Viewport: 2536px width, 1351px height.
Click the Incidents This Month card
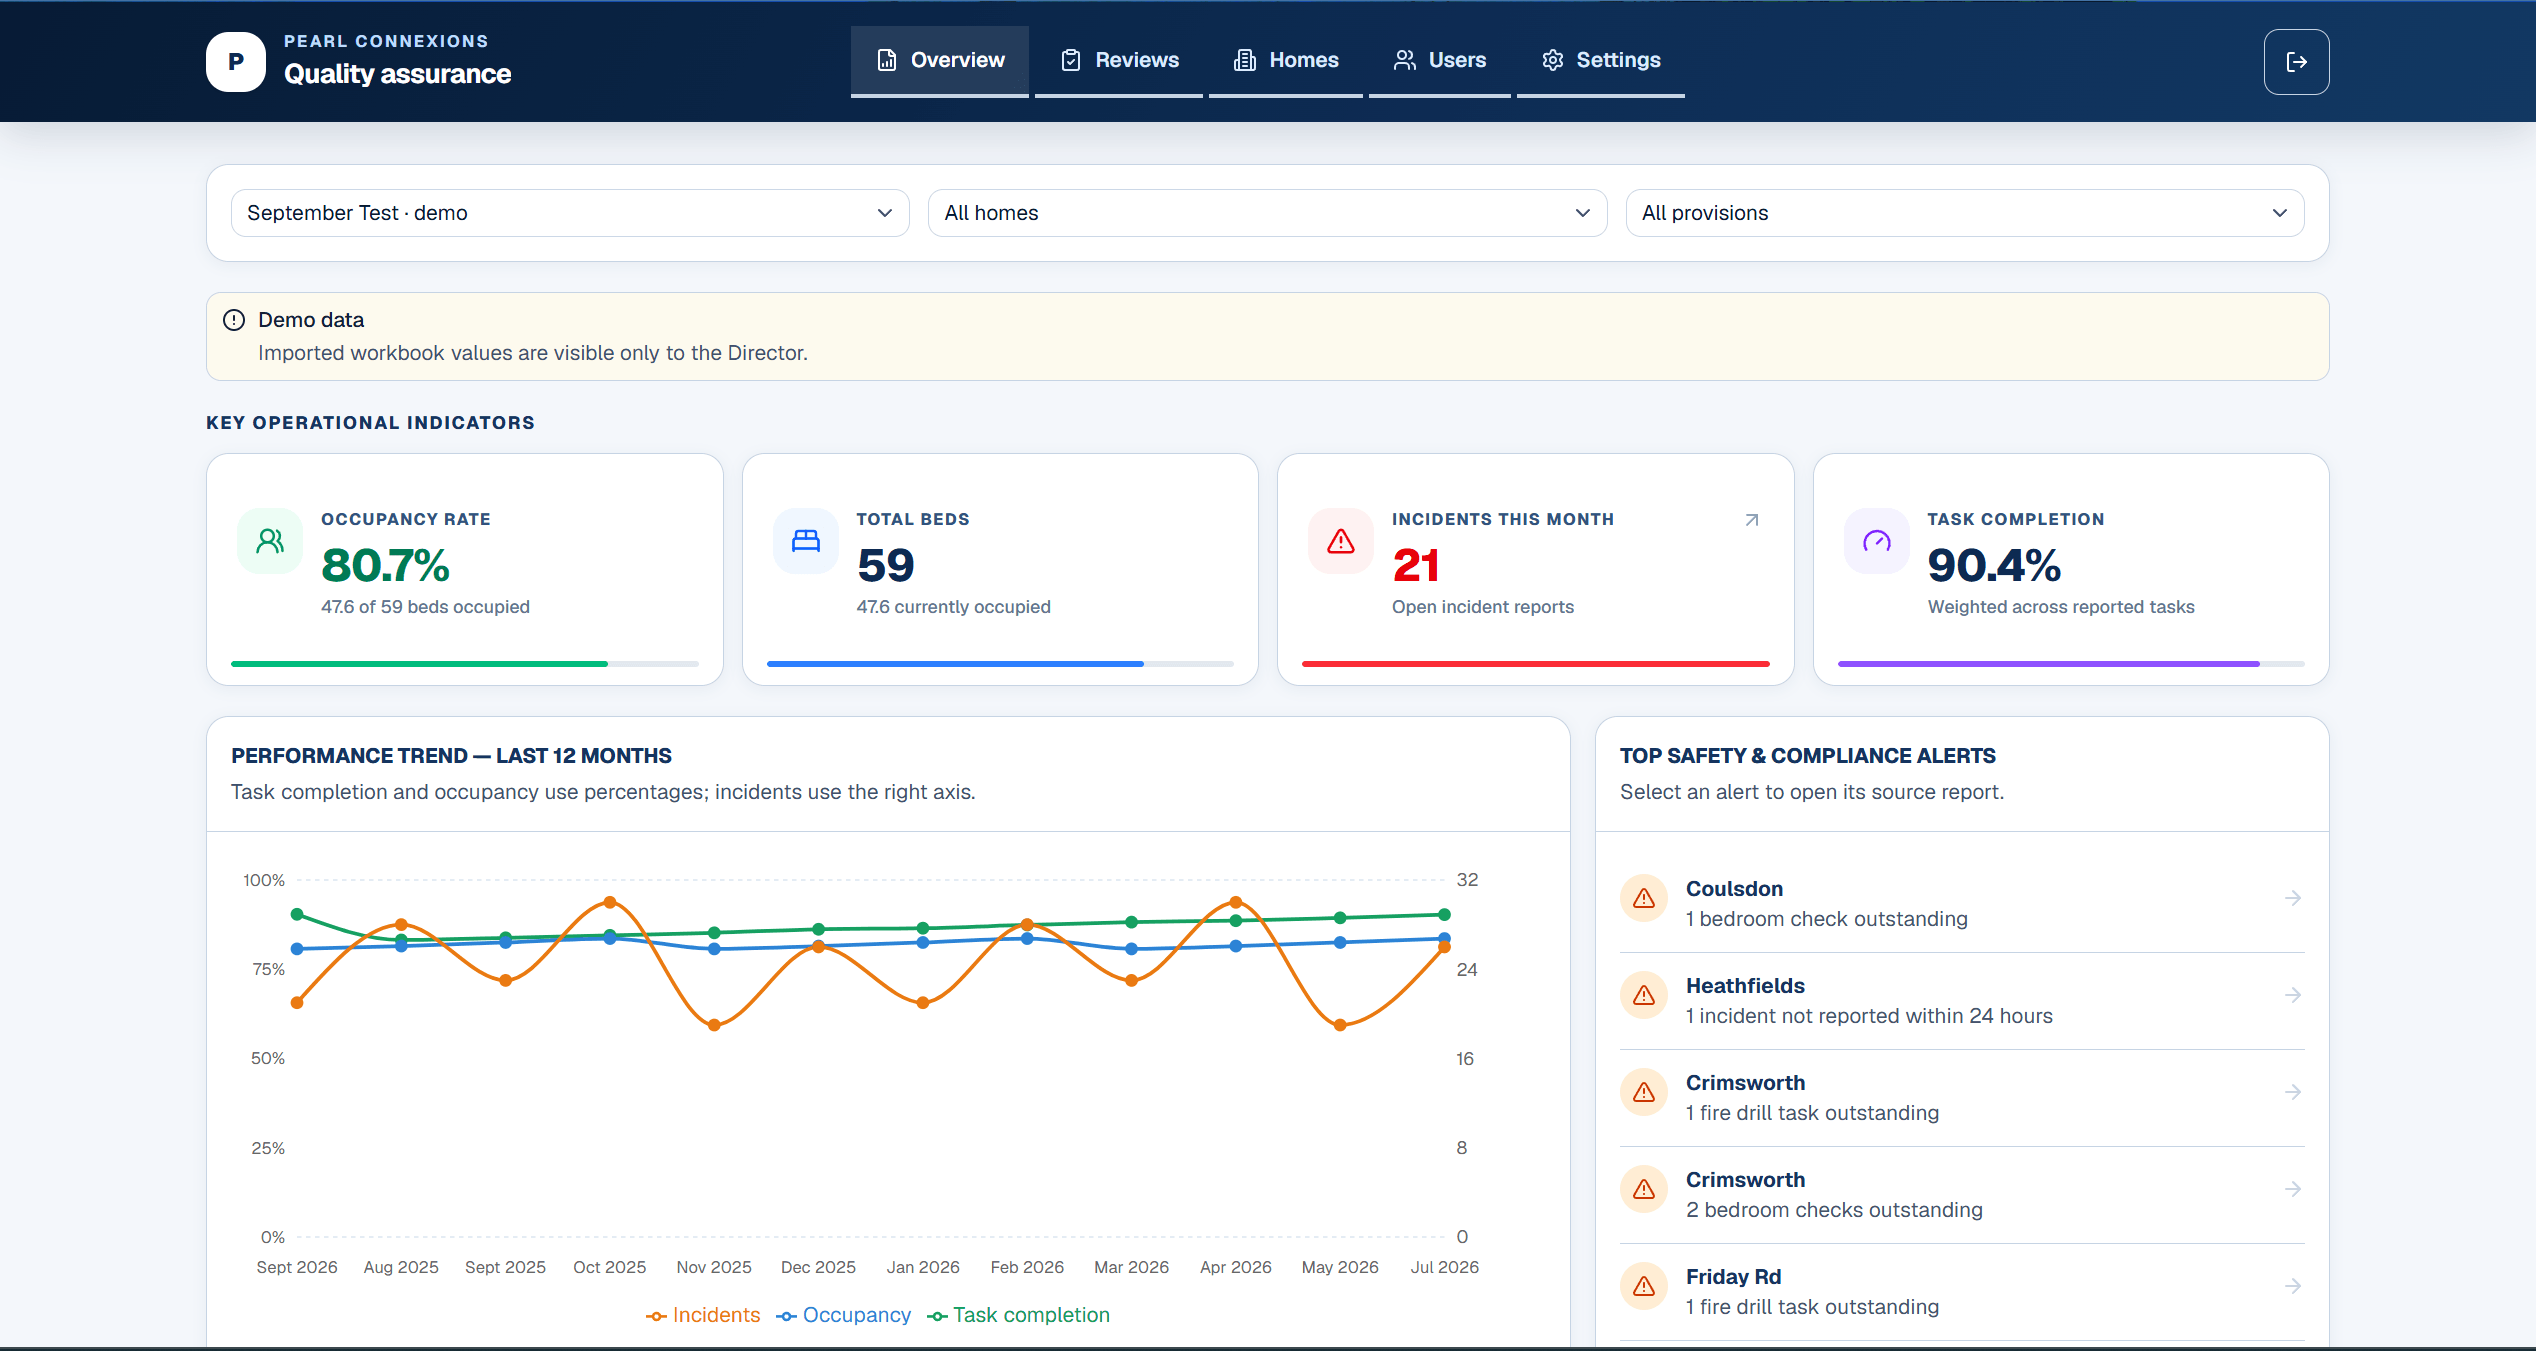[1535, 569]
